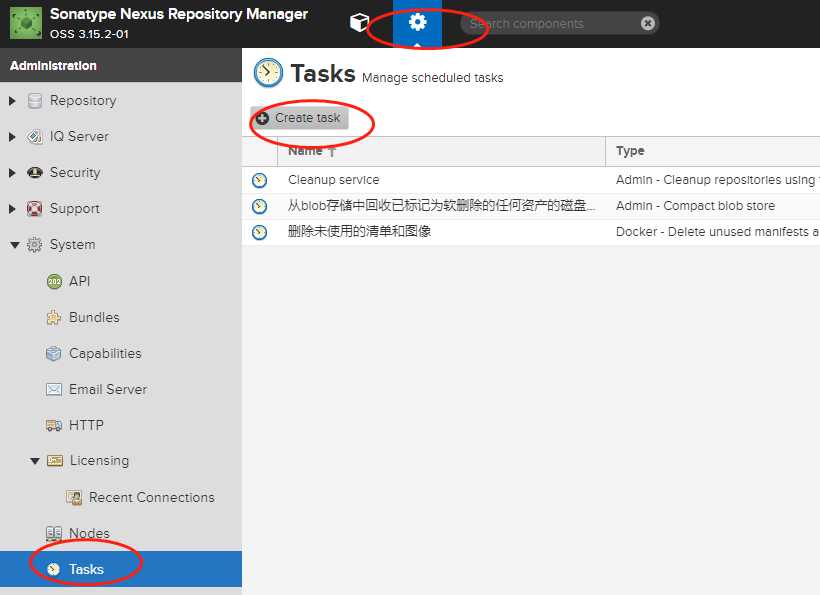The height and width of the screenshot is (595, 820).
Task: Click the Cleanup service row clock icon
Action: coord(259,180)
